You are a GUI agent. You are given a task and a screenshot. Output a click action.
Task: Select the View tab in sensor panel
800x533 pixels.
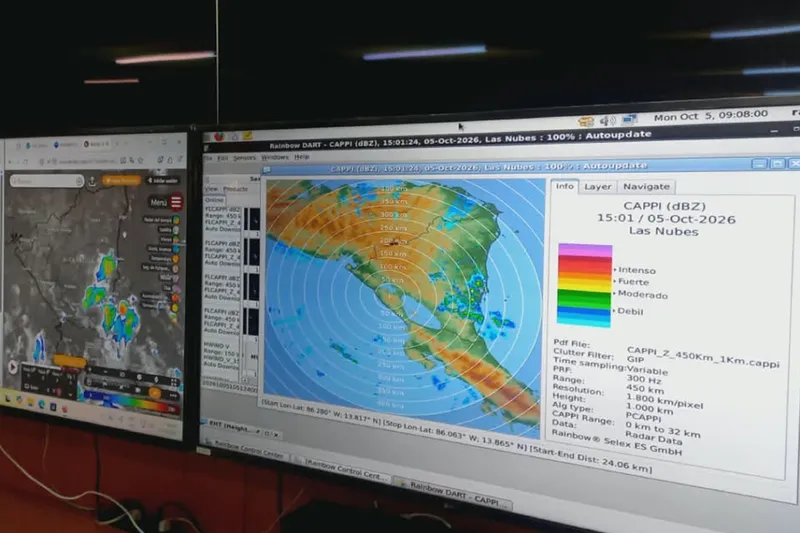coord(211,189)
